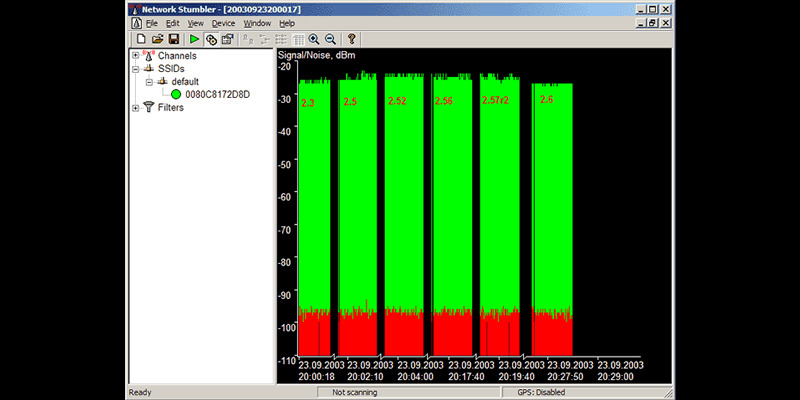Click the Options toolbar icon
The image size is (800, 400).
pos(227,39)
